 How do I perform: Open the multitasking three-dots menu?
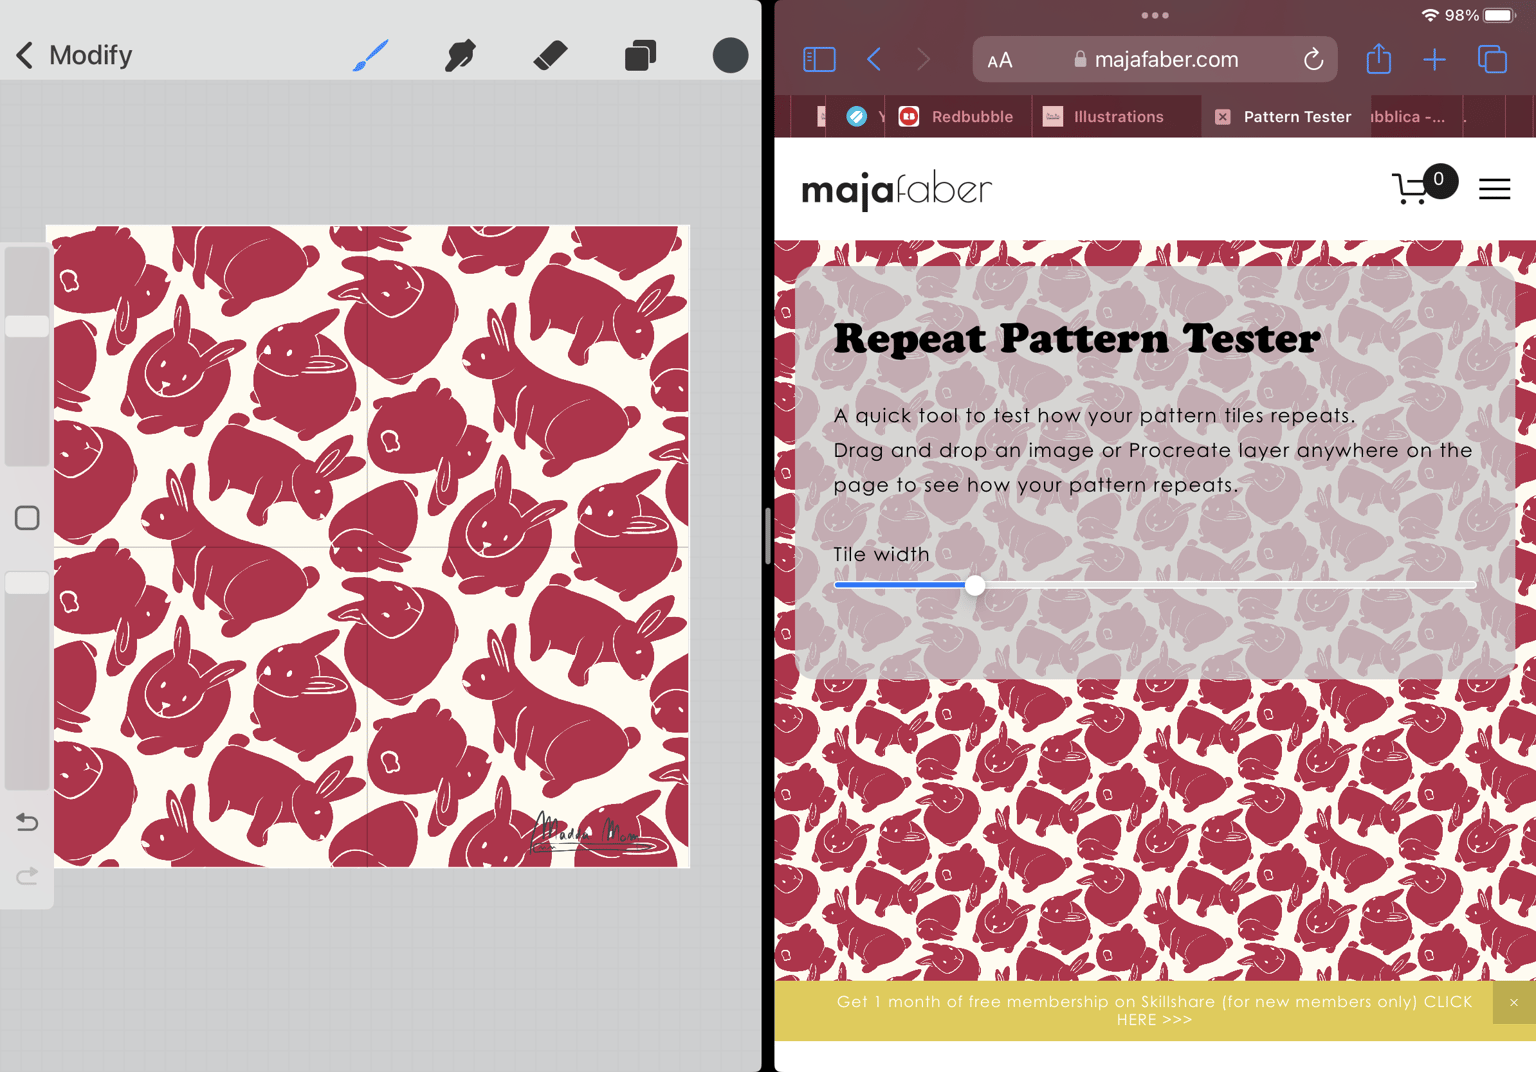1155,15
